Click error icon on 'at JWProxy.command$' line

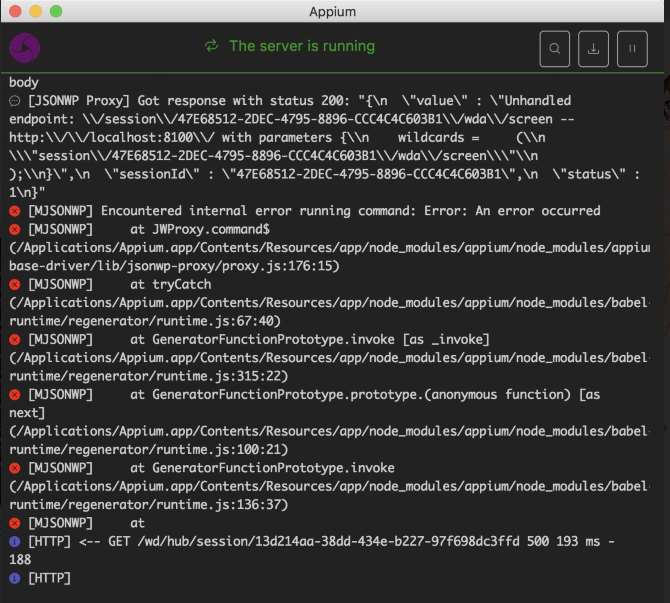click(x=15, y=229)
